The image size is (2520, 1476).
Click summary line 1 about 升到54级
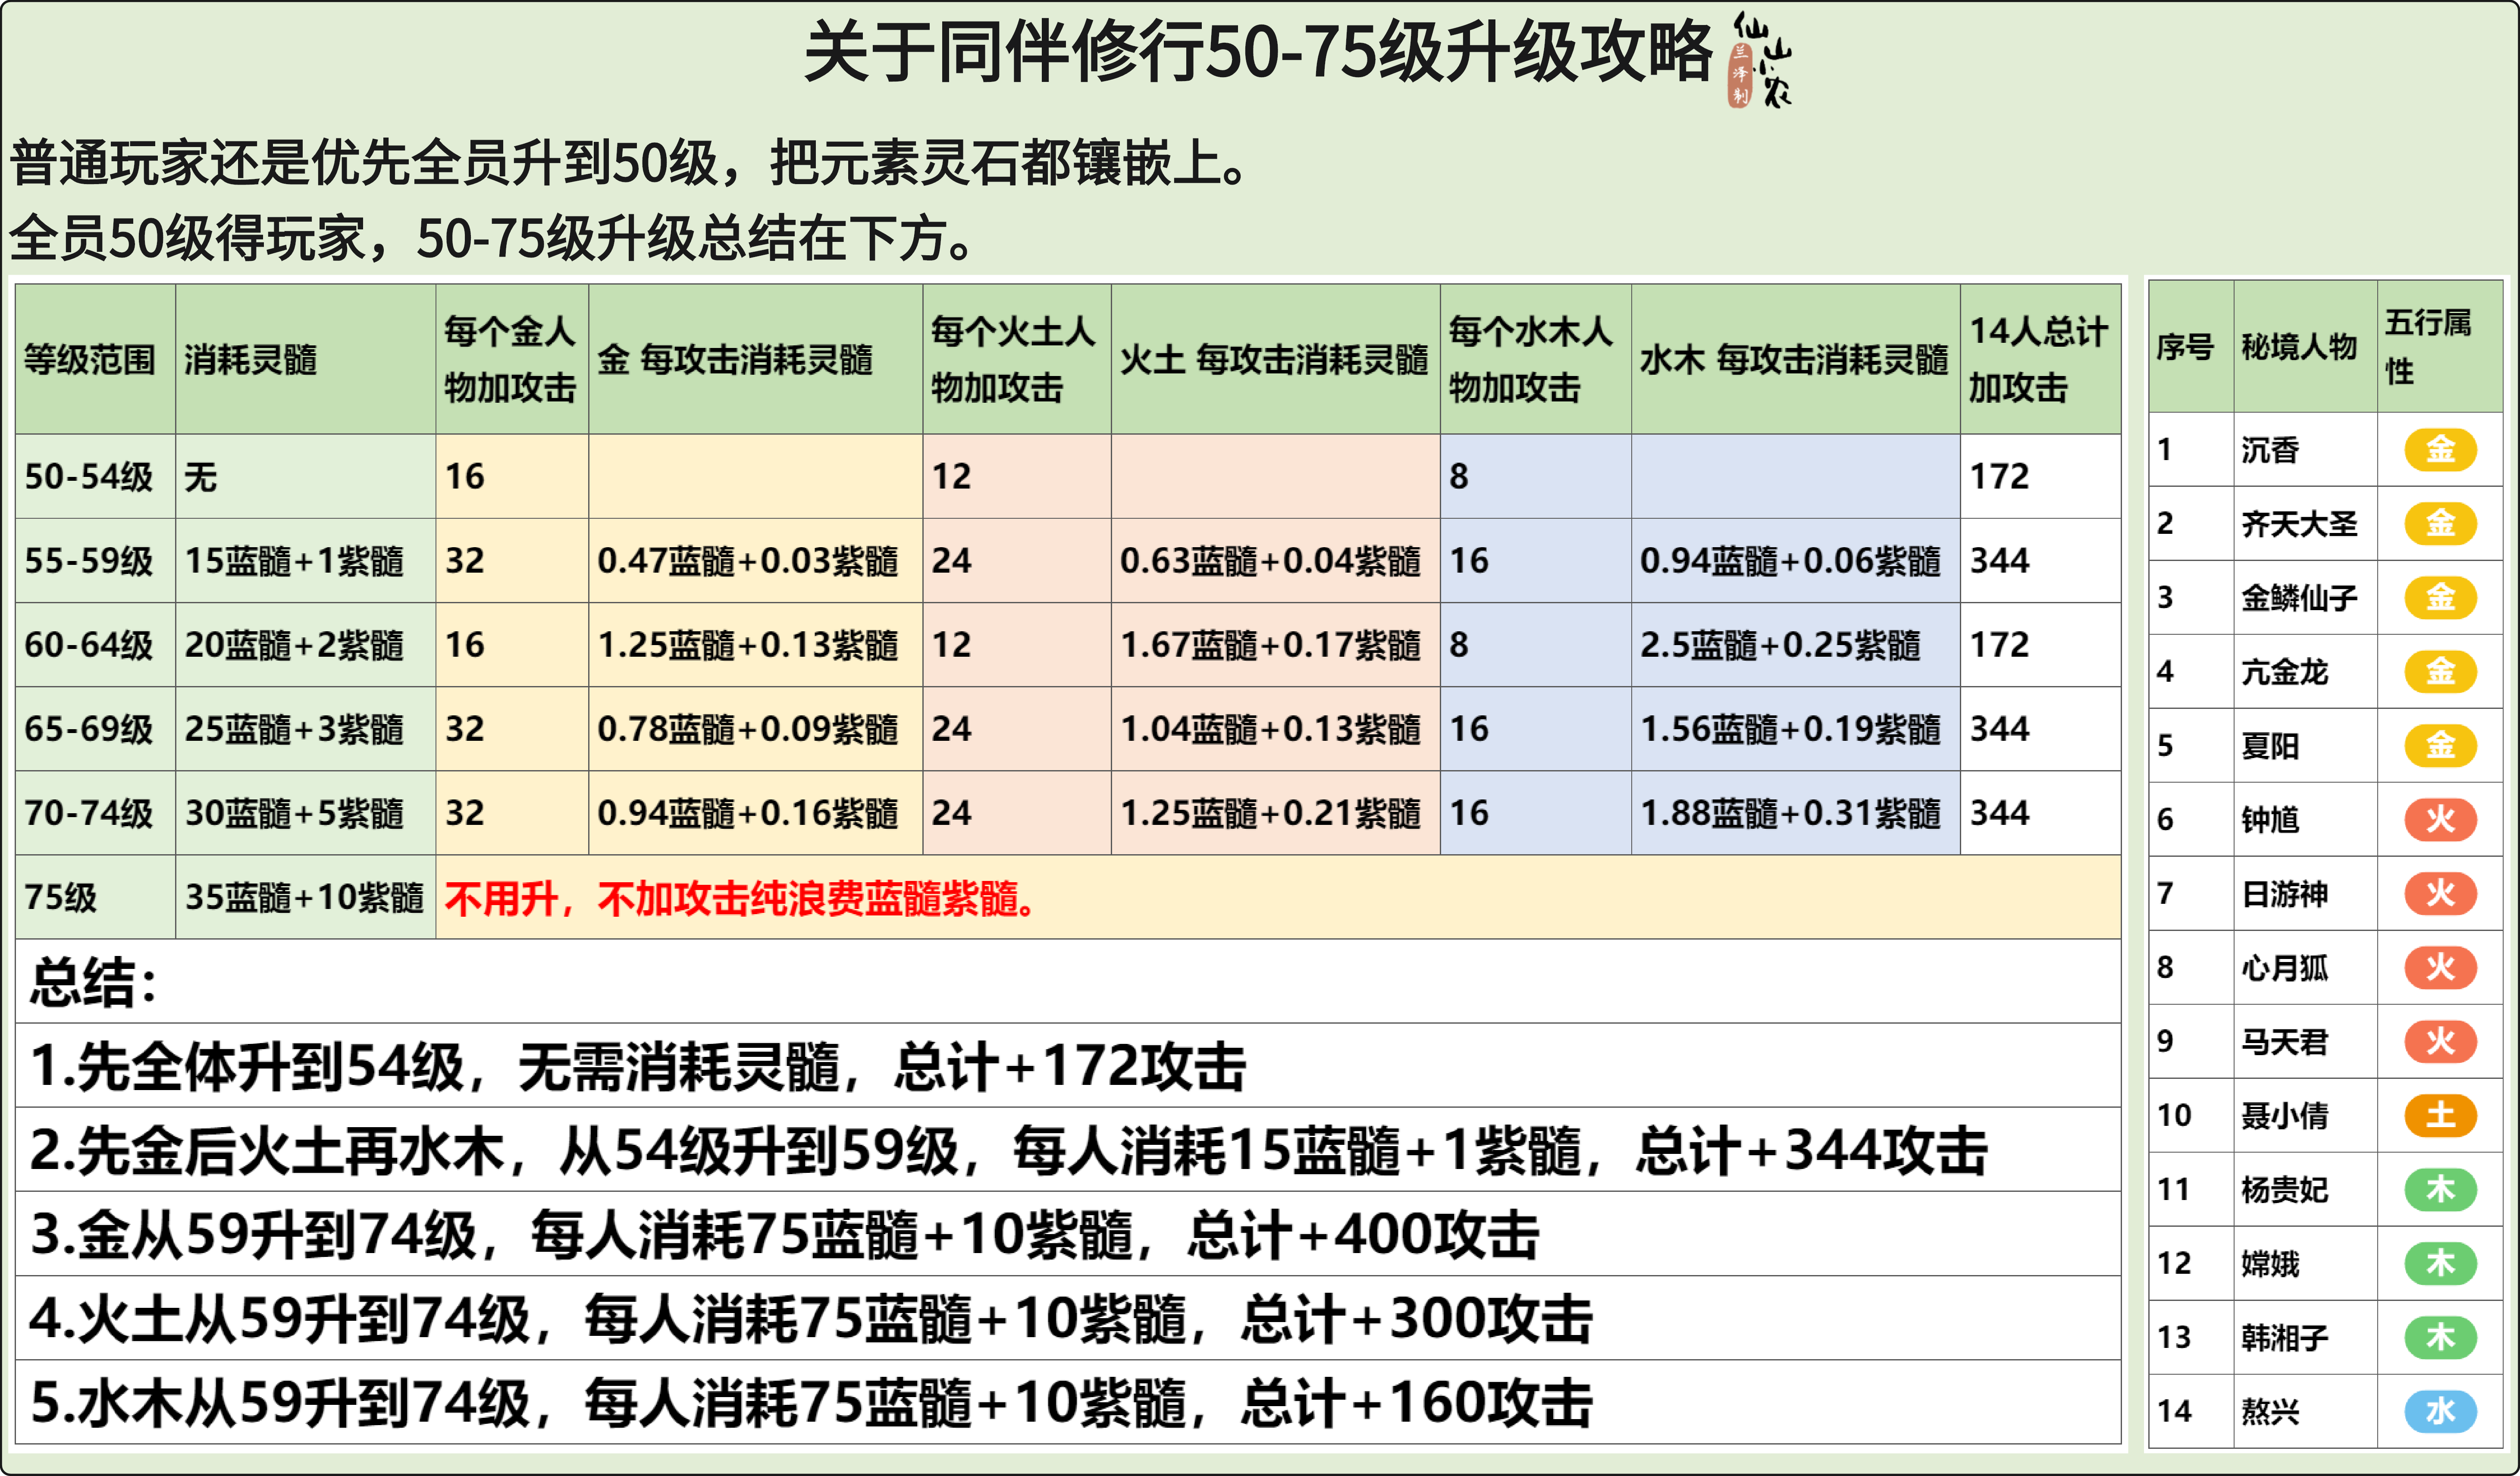click(x=638, y=1066)
